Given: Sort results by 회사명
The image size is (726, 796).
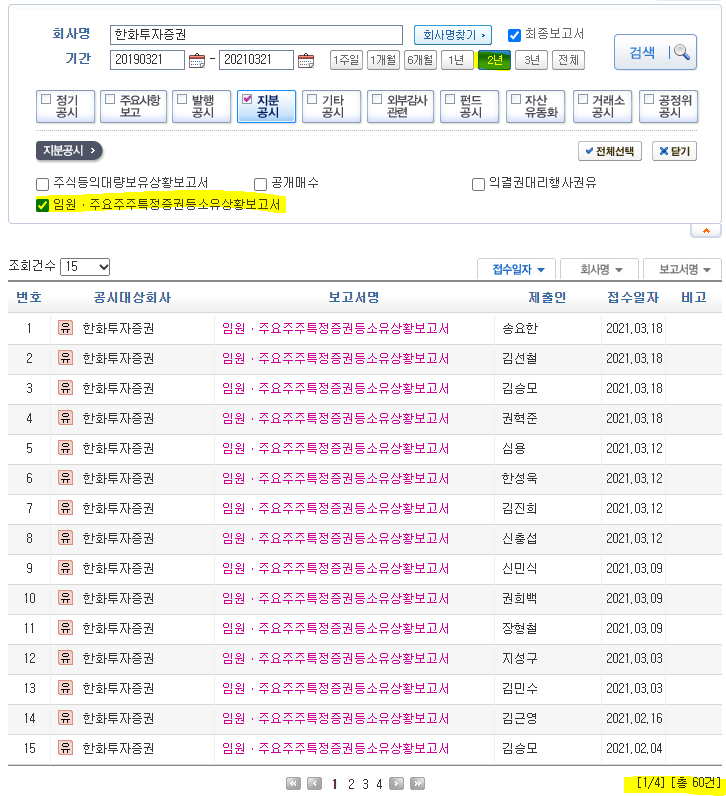Looking at the screenshot, I should click(601, 269).
